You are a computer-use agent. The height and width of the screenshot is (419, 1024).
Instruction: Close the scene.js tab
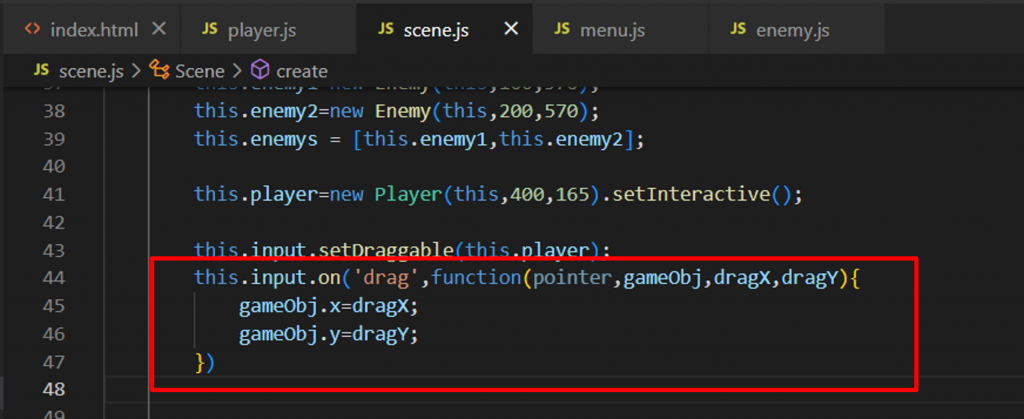click(511, 29)
